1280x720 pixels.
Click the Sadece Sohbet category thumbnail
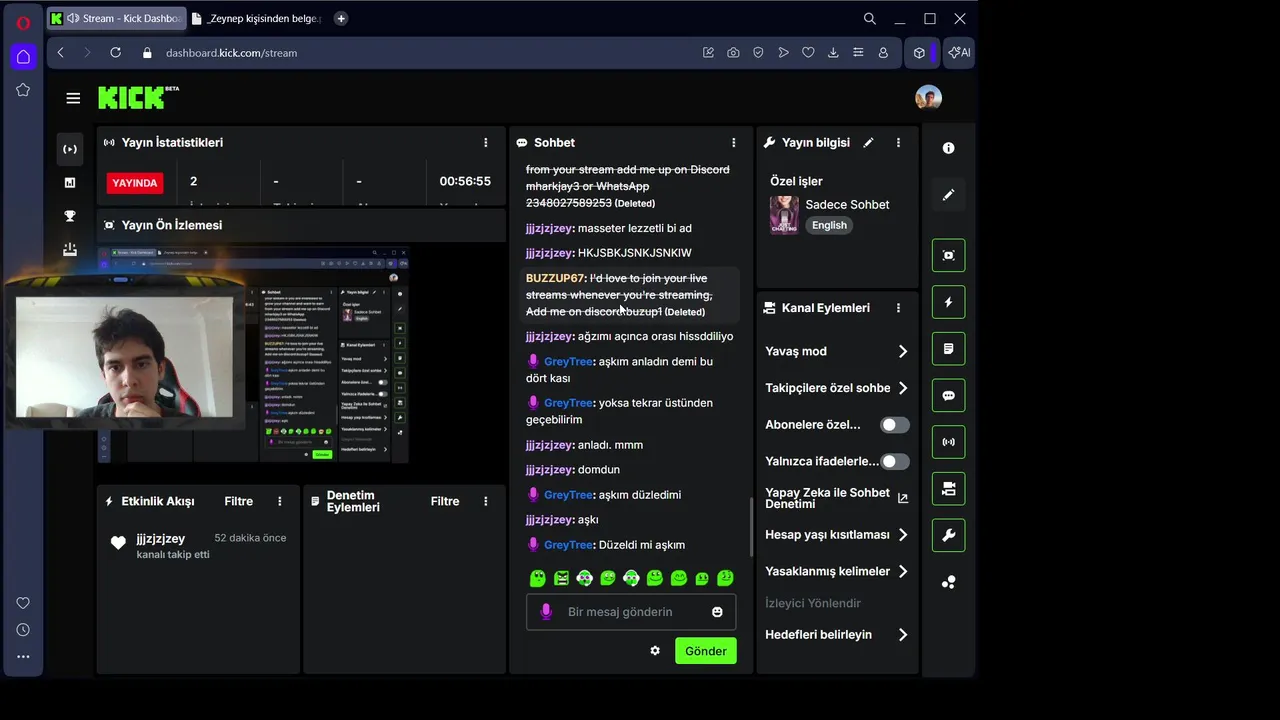784,215
